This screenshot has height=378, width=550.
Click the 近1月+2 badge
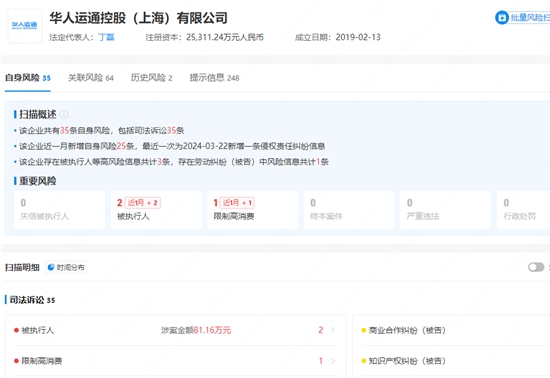tap(142, 203)
